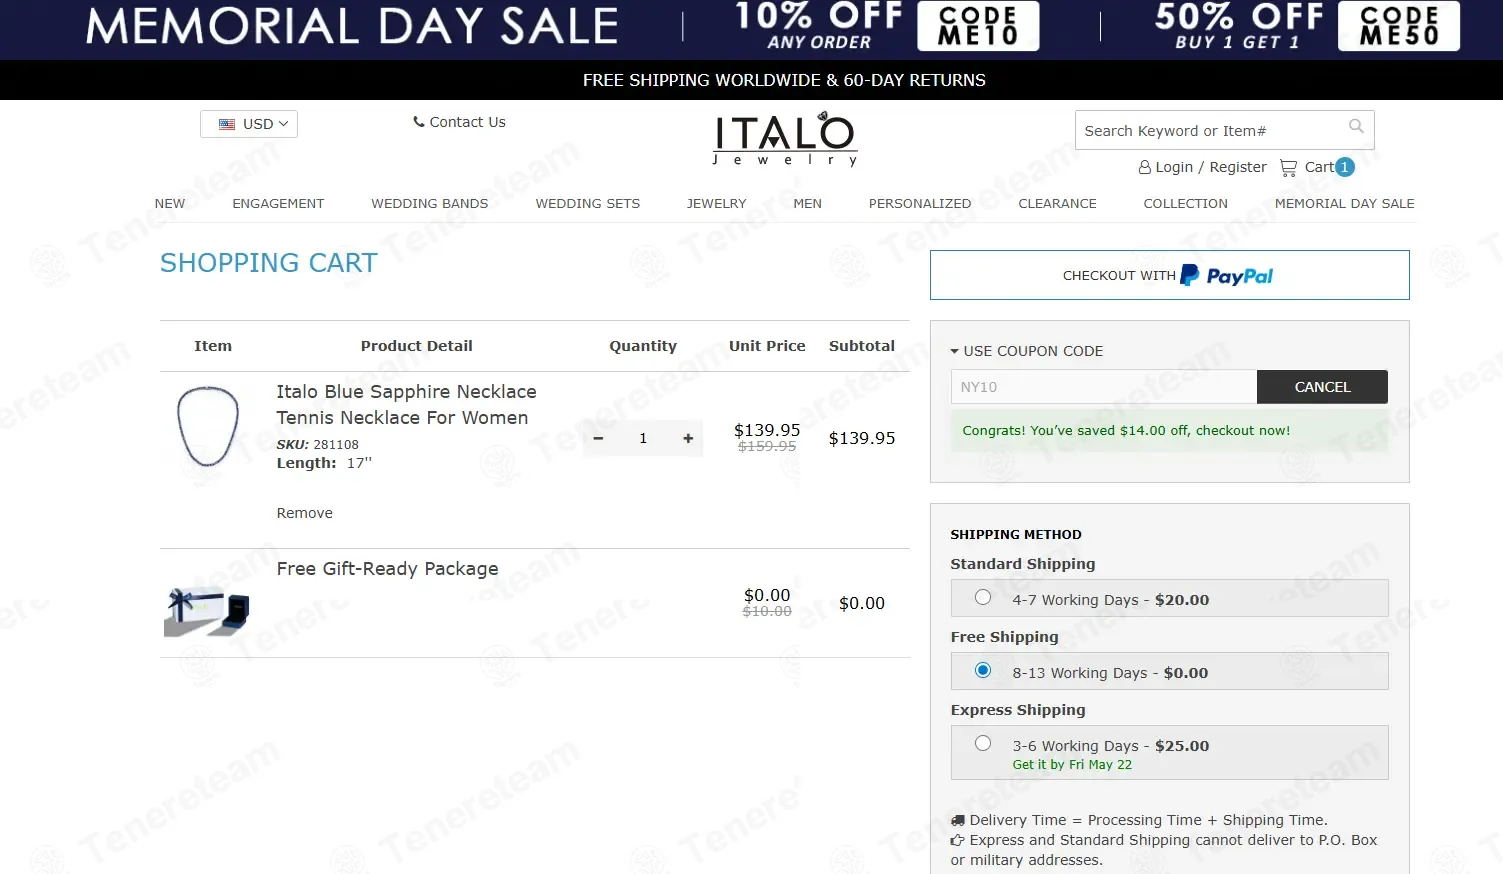
Task: Click the Italo Jewelry logo
Action: point(785,138)
